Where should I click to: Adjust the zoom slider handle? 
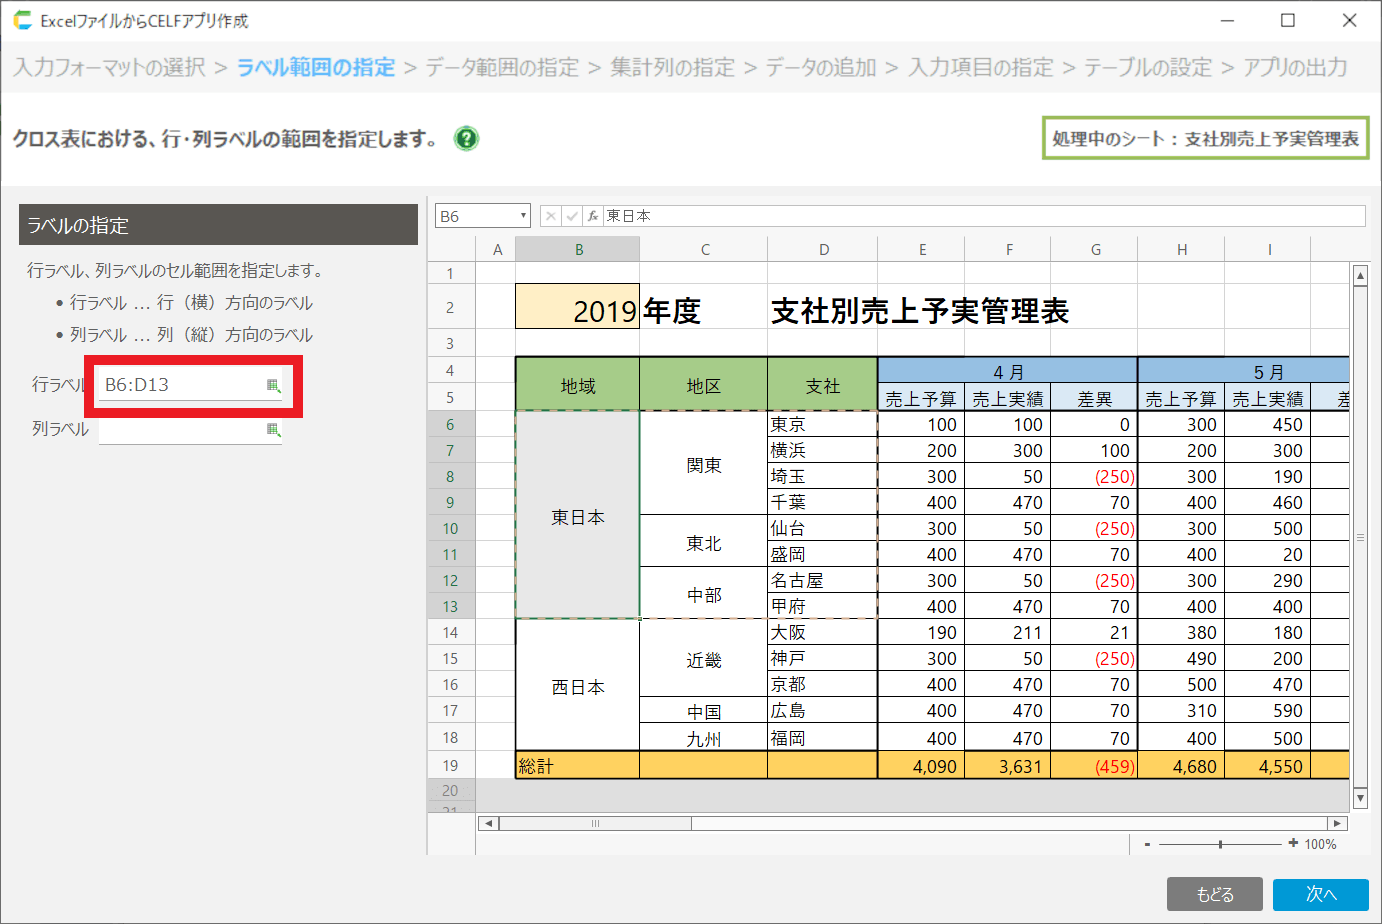pyautogui.click(x=1220, y=844)
